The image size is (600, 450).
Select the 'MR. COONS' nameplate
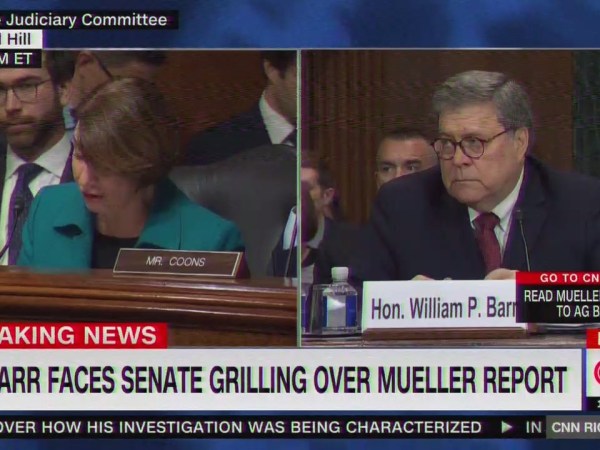(178, 262)
